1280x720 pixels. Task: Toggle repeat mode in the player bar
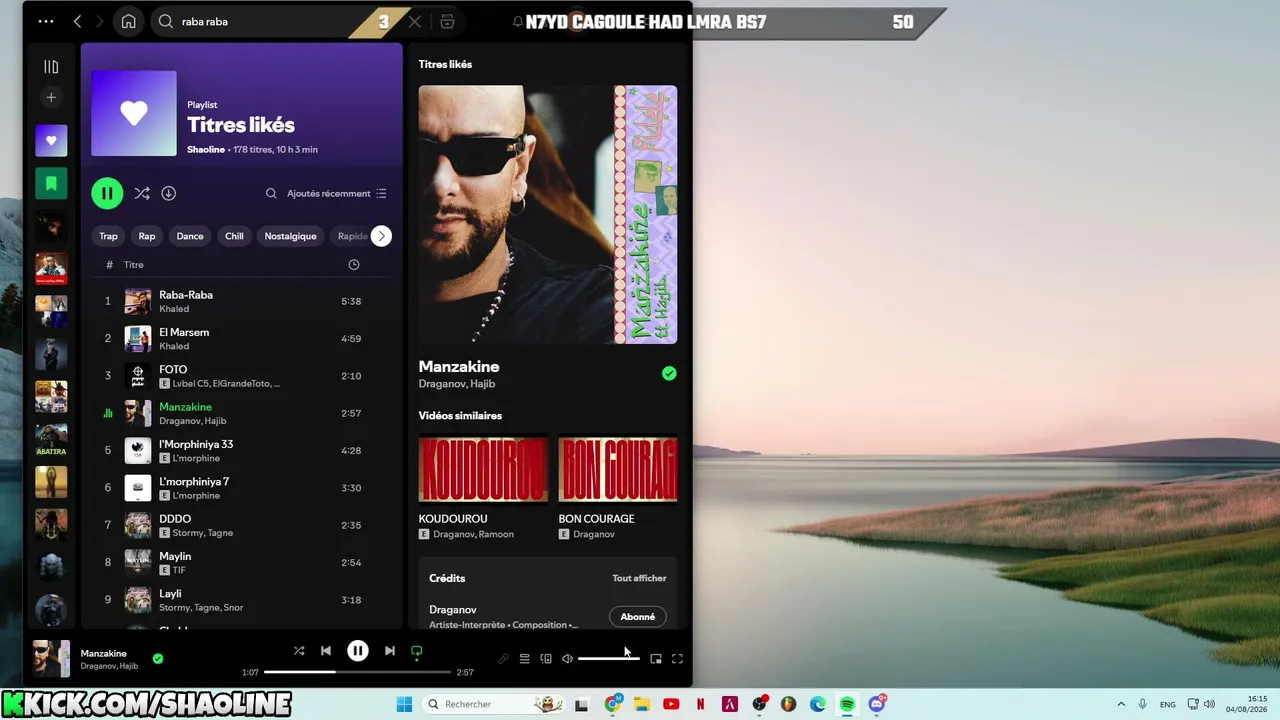pyautogui.click(x=417, y=651)
